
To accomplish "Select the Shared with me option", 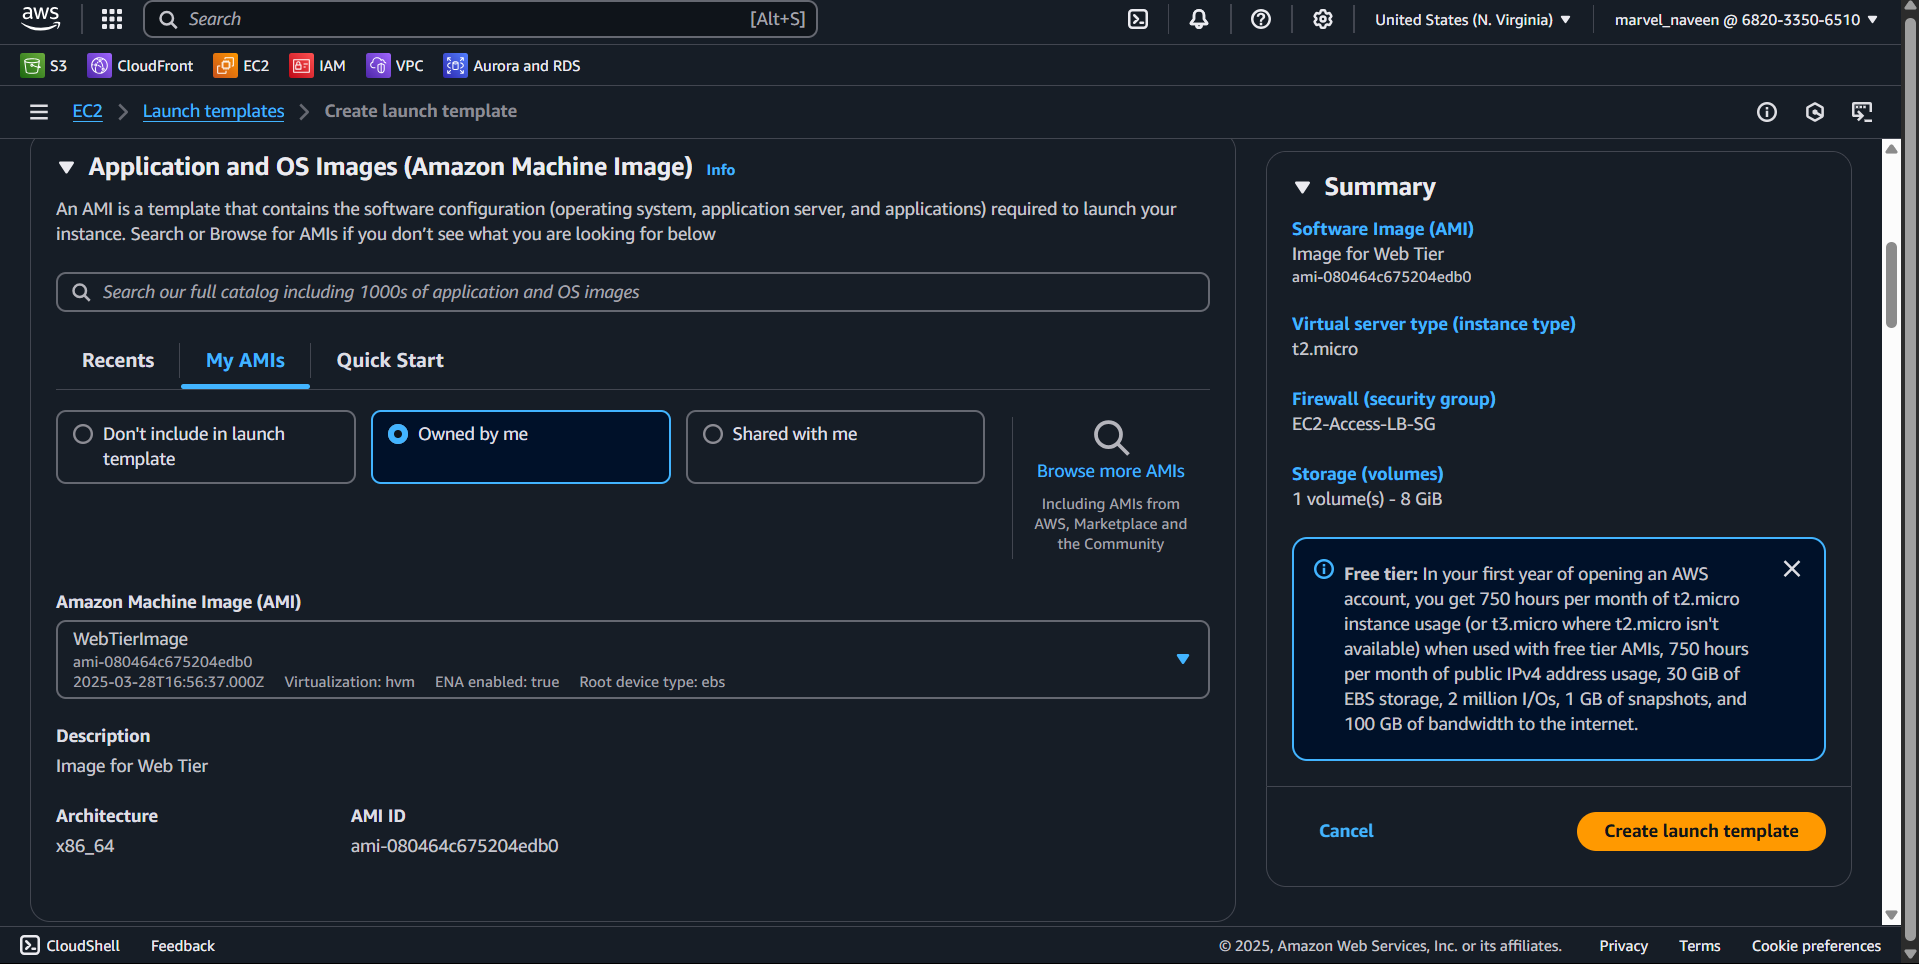I will pyautogui.click(x=835, y=447).
